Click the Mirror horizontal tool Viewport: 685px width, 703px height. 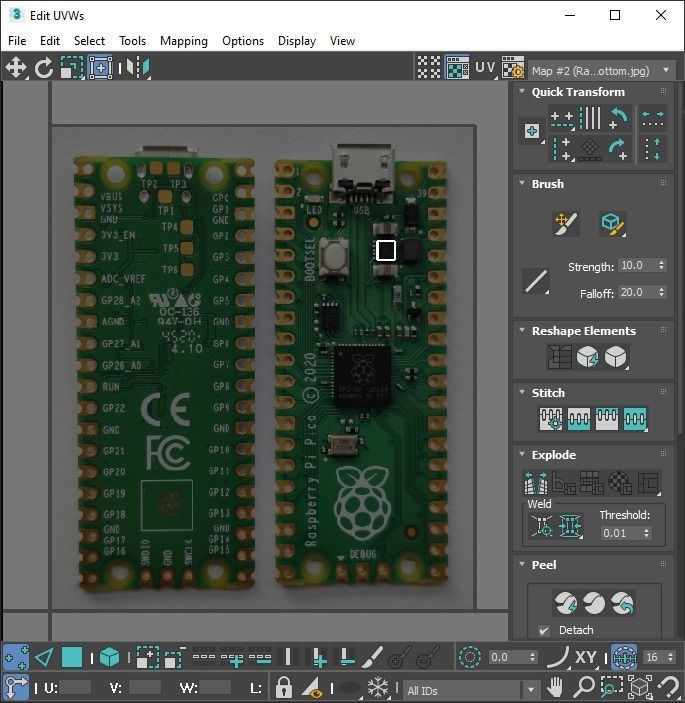[x=138, y=68]
